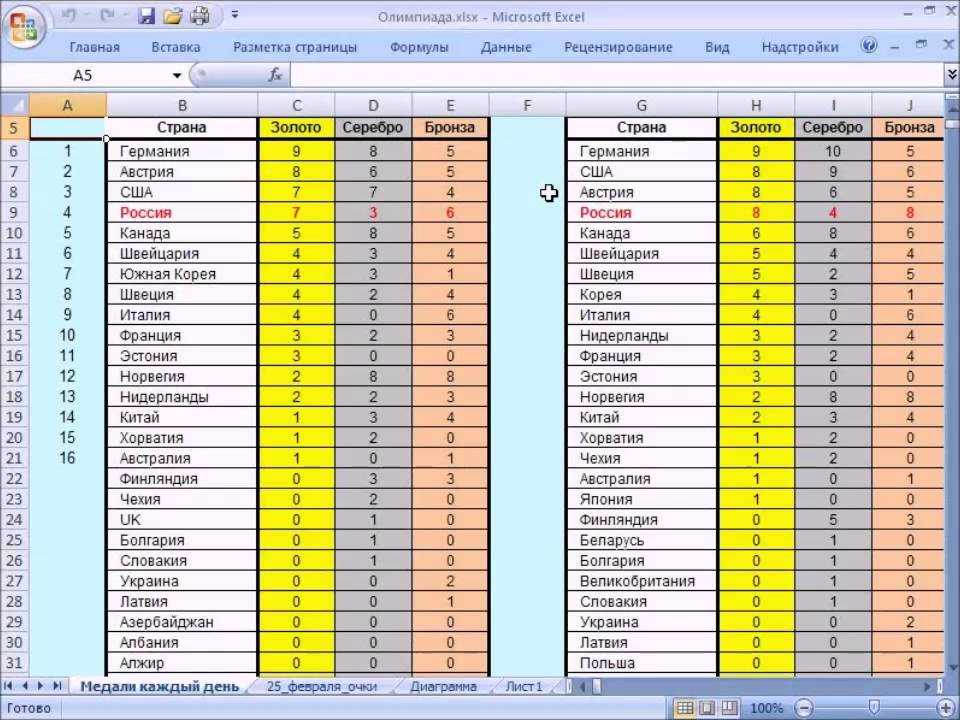The image size is (960, 720).
Task: Open the Excel Help question mark icon
Action: pyautogui.click(x=868, y=45)
